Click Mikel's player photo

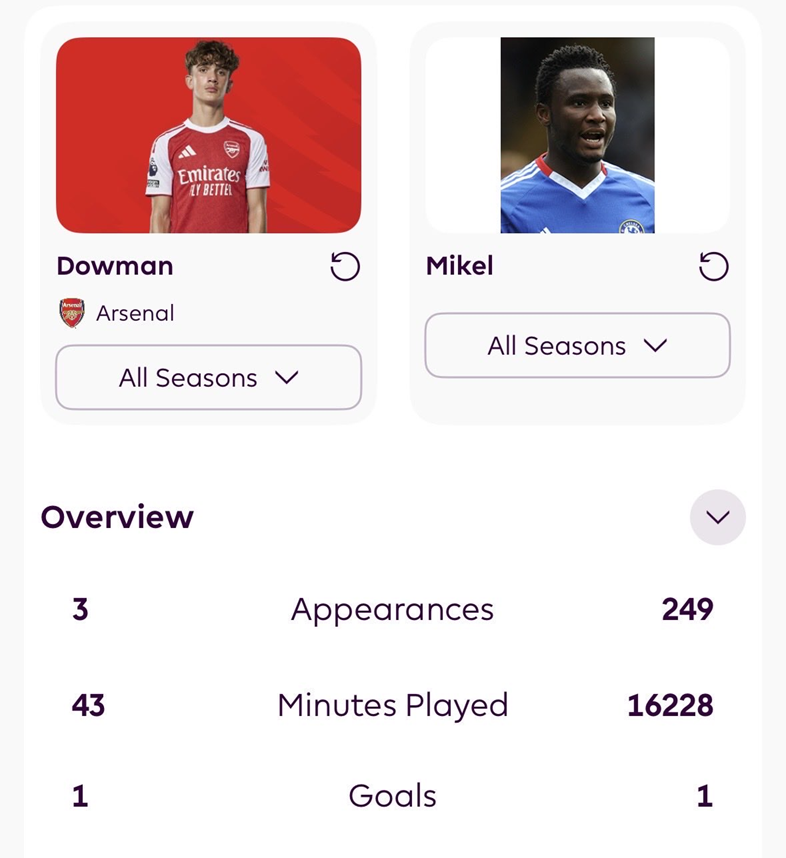coord(577,135)
